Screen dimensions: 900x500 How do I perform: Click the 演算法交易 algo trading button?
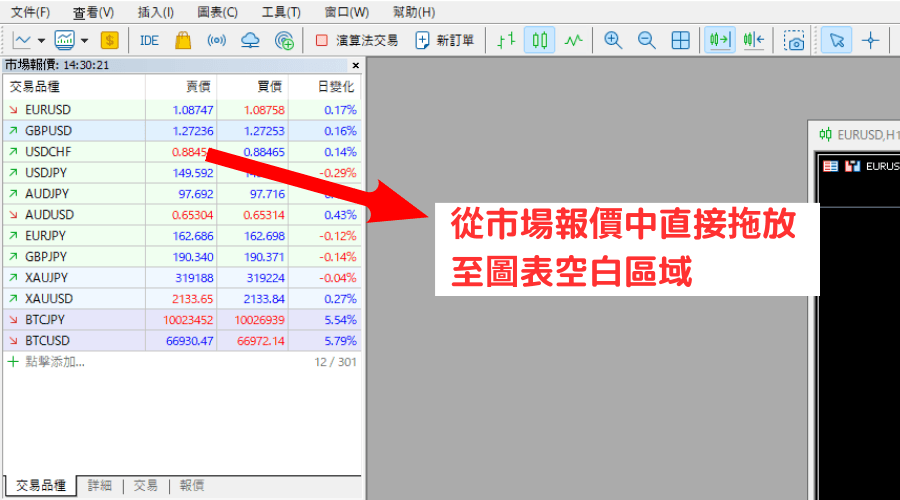pos(356,41)
